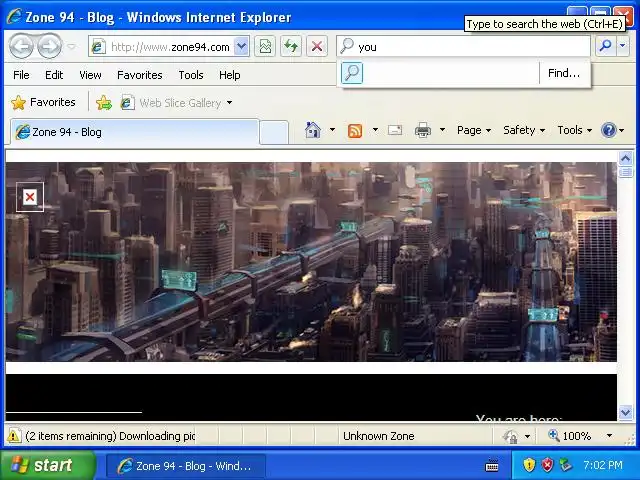This screenshot has width=640, height=480.
Task: Expand the security icon dropdown in status bar
Action: (x=527, y=436)
